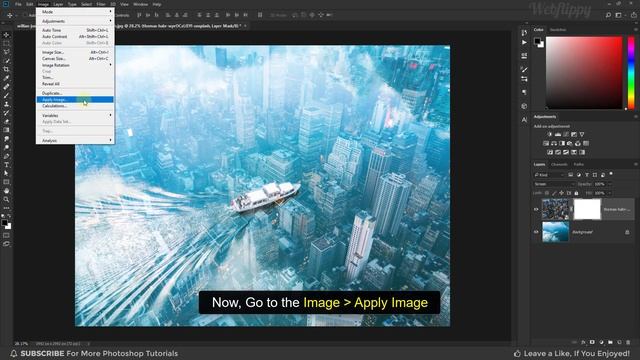The image size is (640, 360).
Task: Filter layers for type layers
Action: point(587,175)
